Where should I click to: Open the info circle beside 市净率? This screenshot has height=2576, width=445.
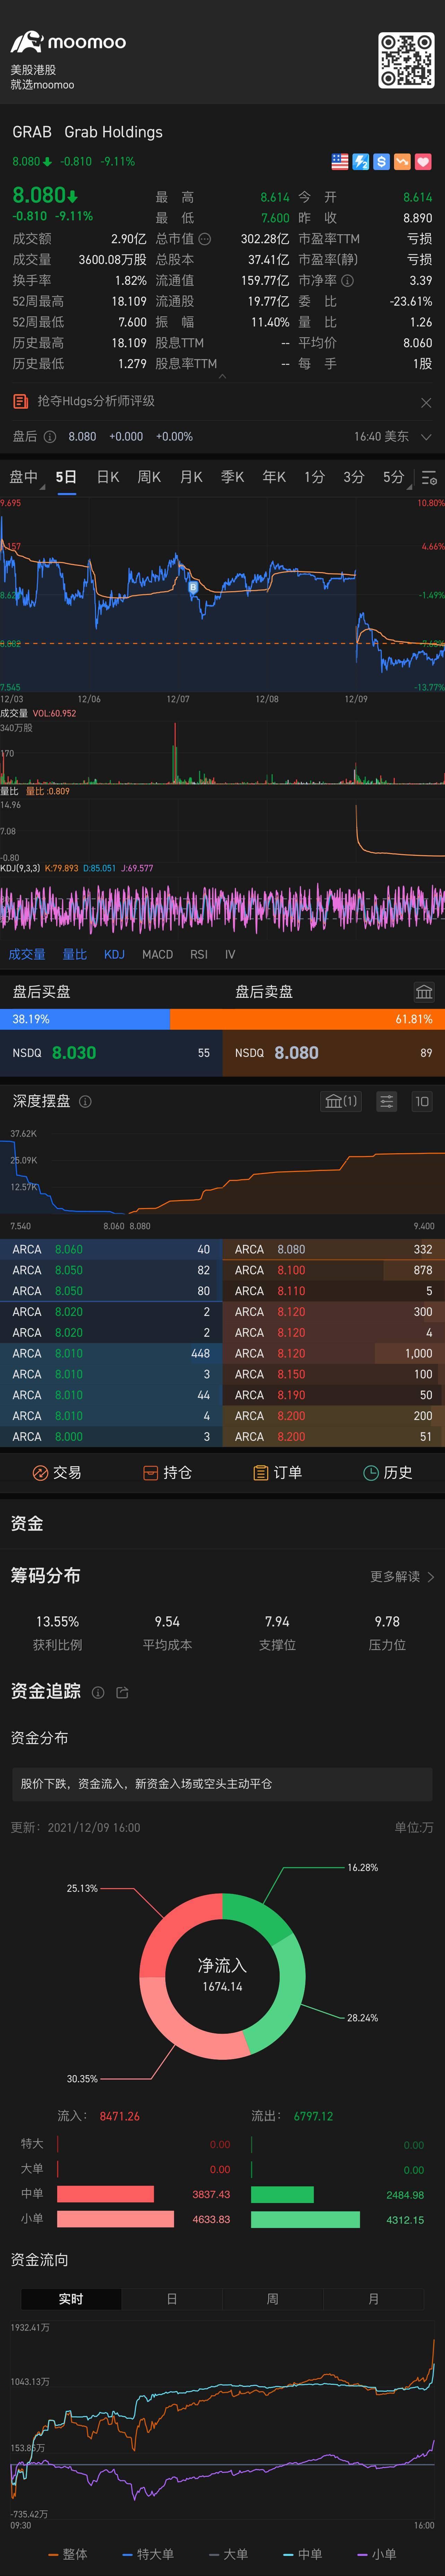(347, 281)
